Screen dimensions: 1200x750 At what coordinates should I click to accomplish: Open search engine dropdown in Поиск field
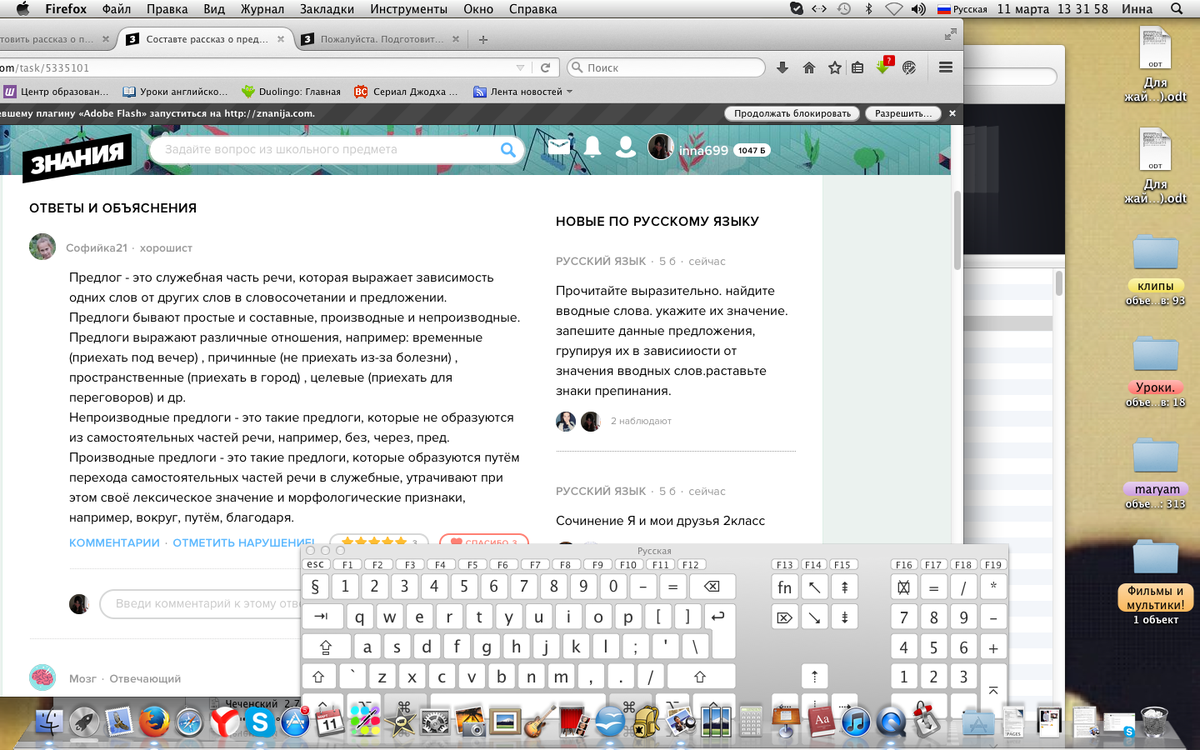tap(576, 68)
